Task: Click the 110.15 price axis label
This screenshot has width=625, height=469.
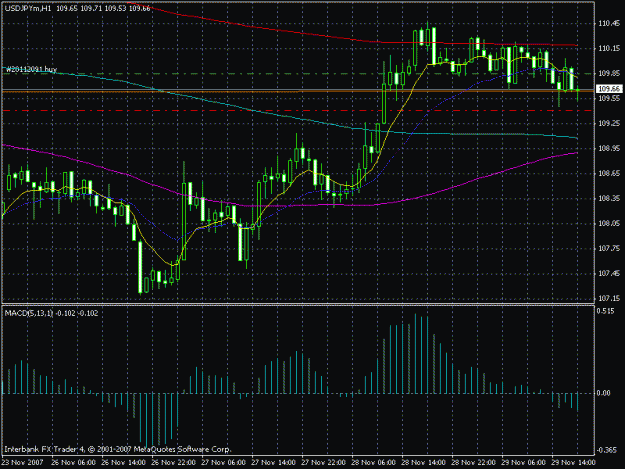Action: tap(609, 49)
